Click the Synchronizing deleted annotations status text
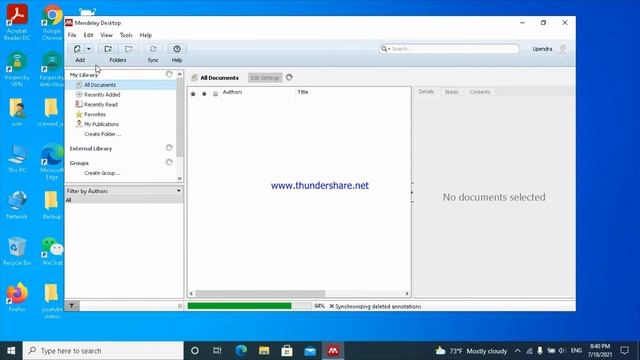640x360 pixels. point(378,306)
